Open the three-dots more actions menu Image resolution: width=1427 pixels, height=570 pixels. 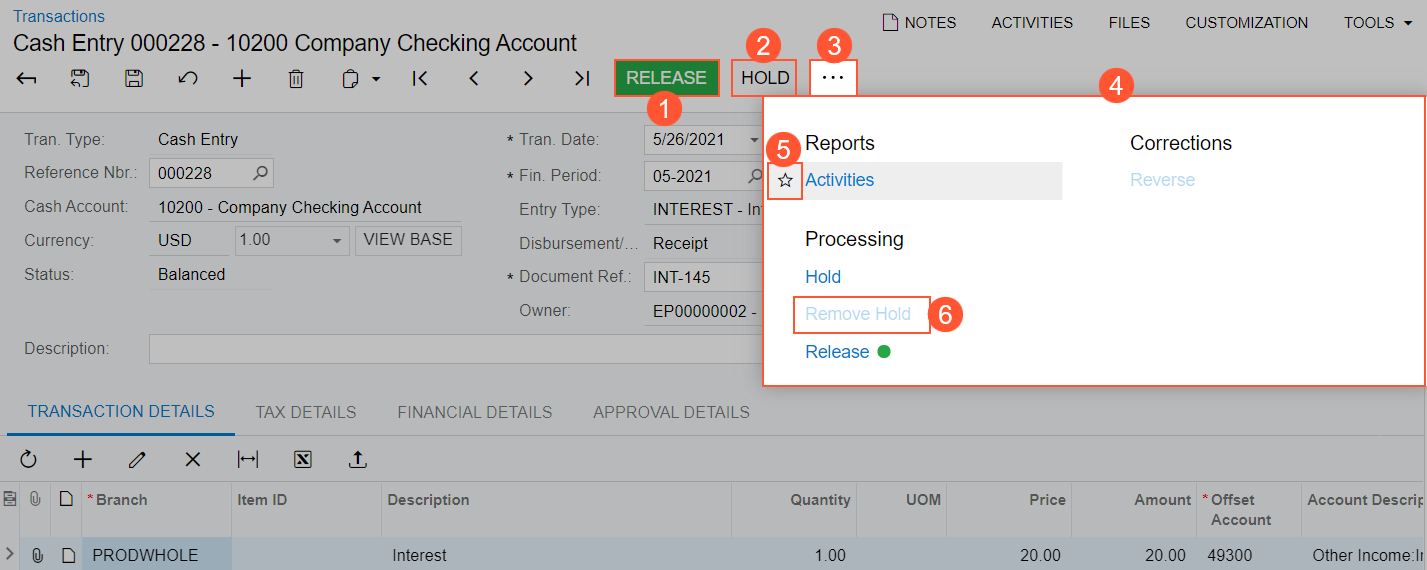point(833,78)
